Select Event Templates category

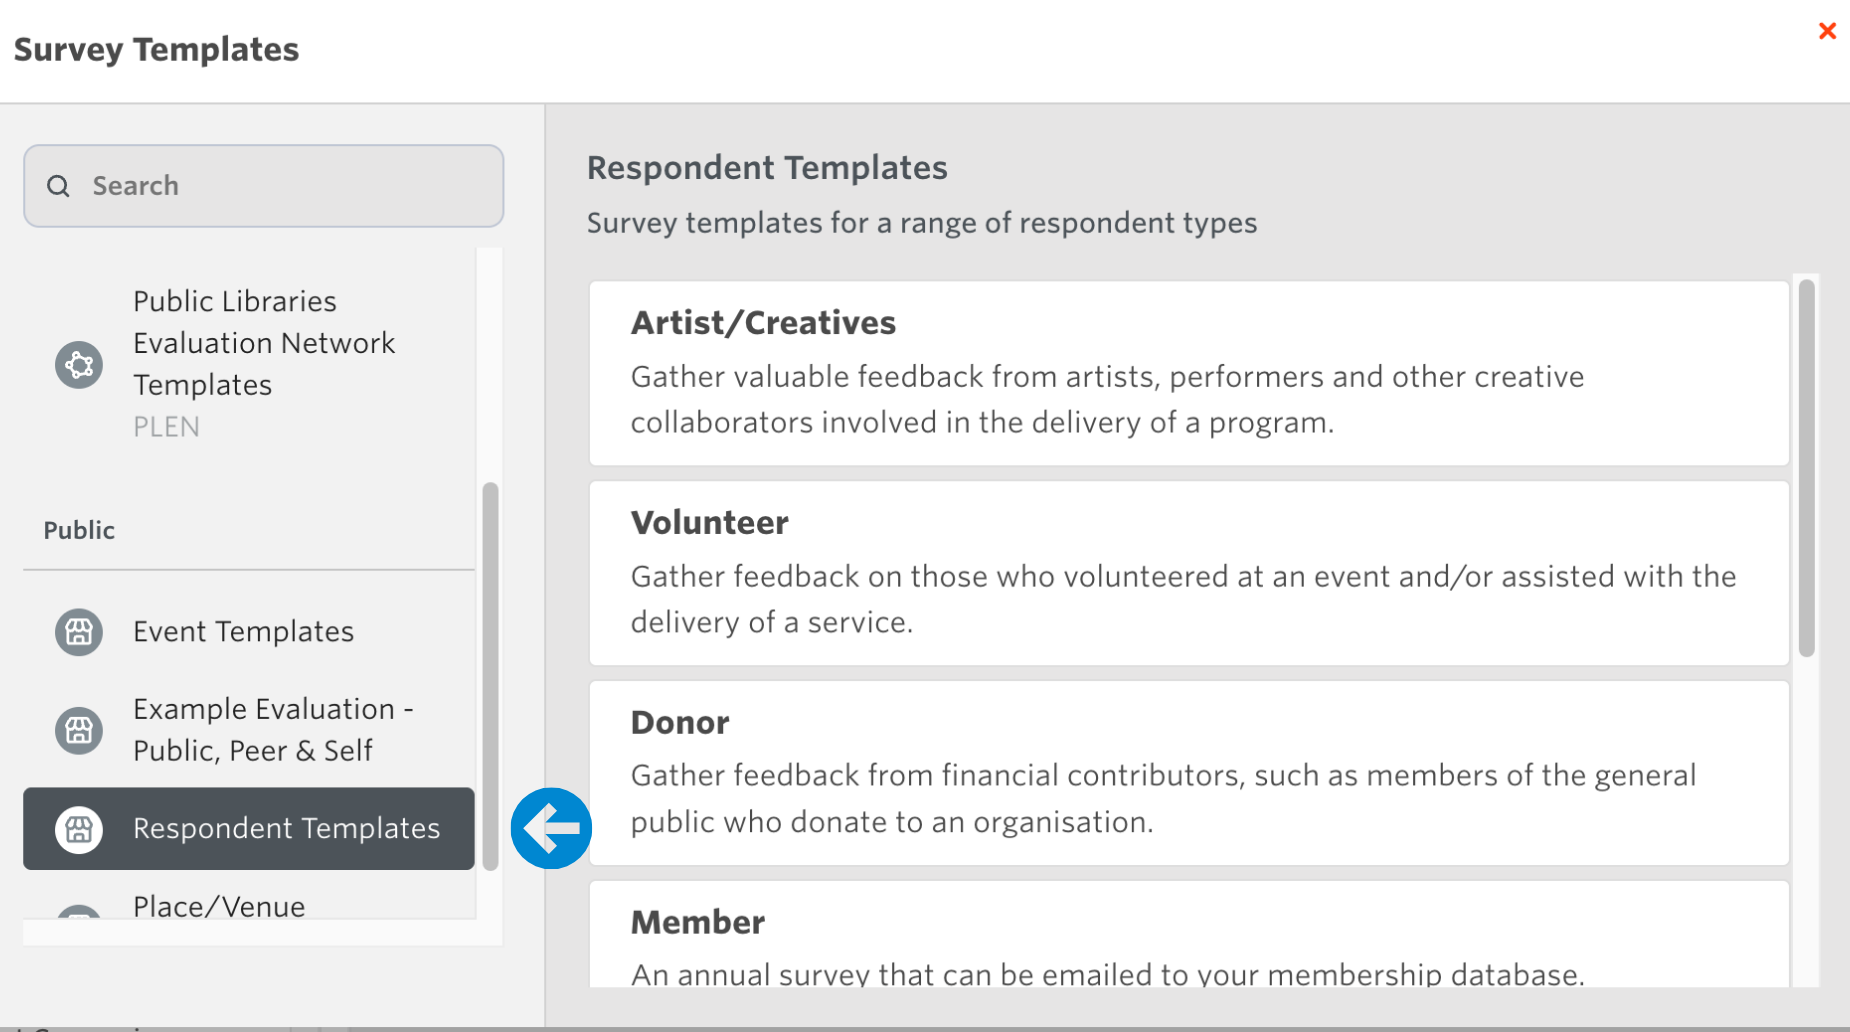(243, 632)
